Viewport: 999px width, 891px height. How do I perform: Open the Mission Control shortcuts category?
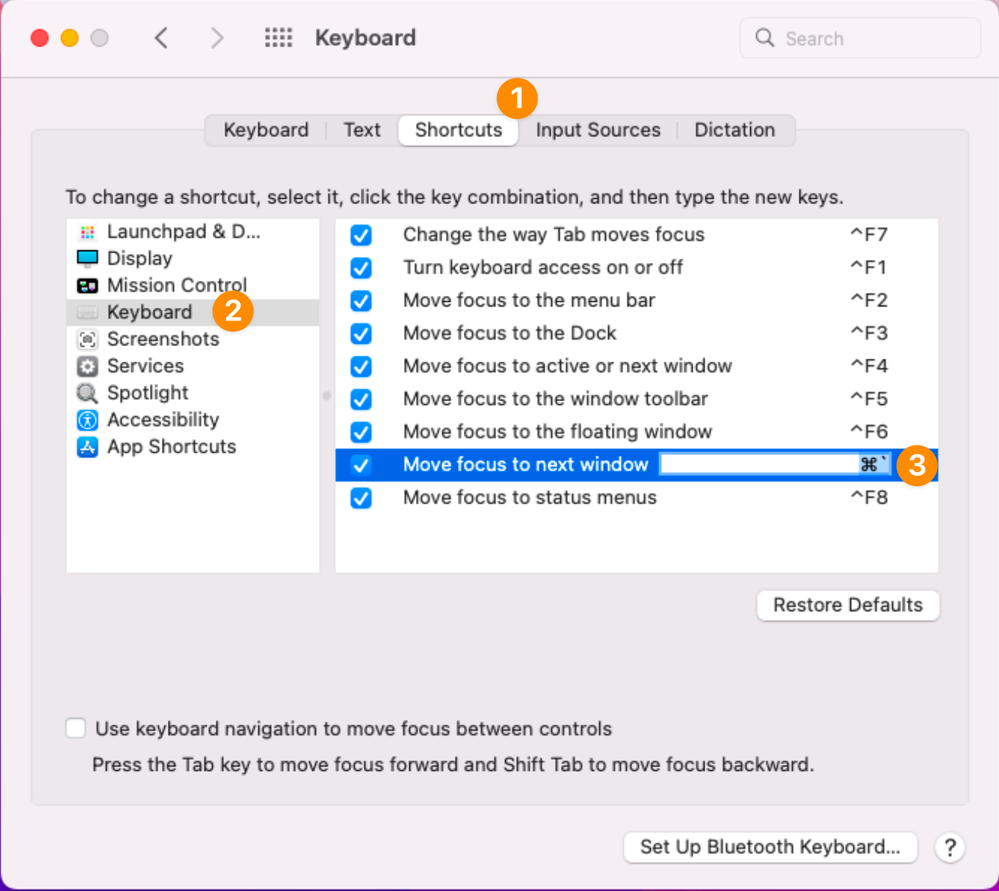tap(176, 286)
